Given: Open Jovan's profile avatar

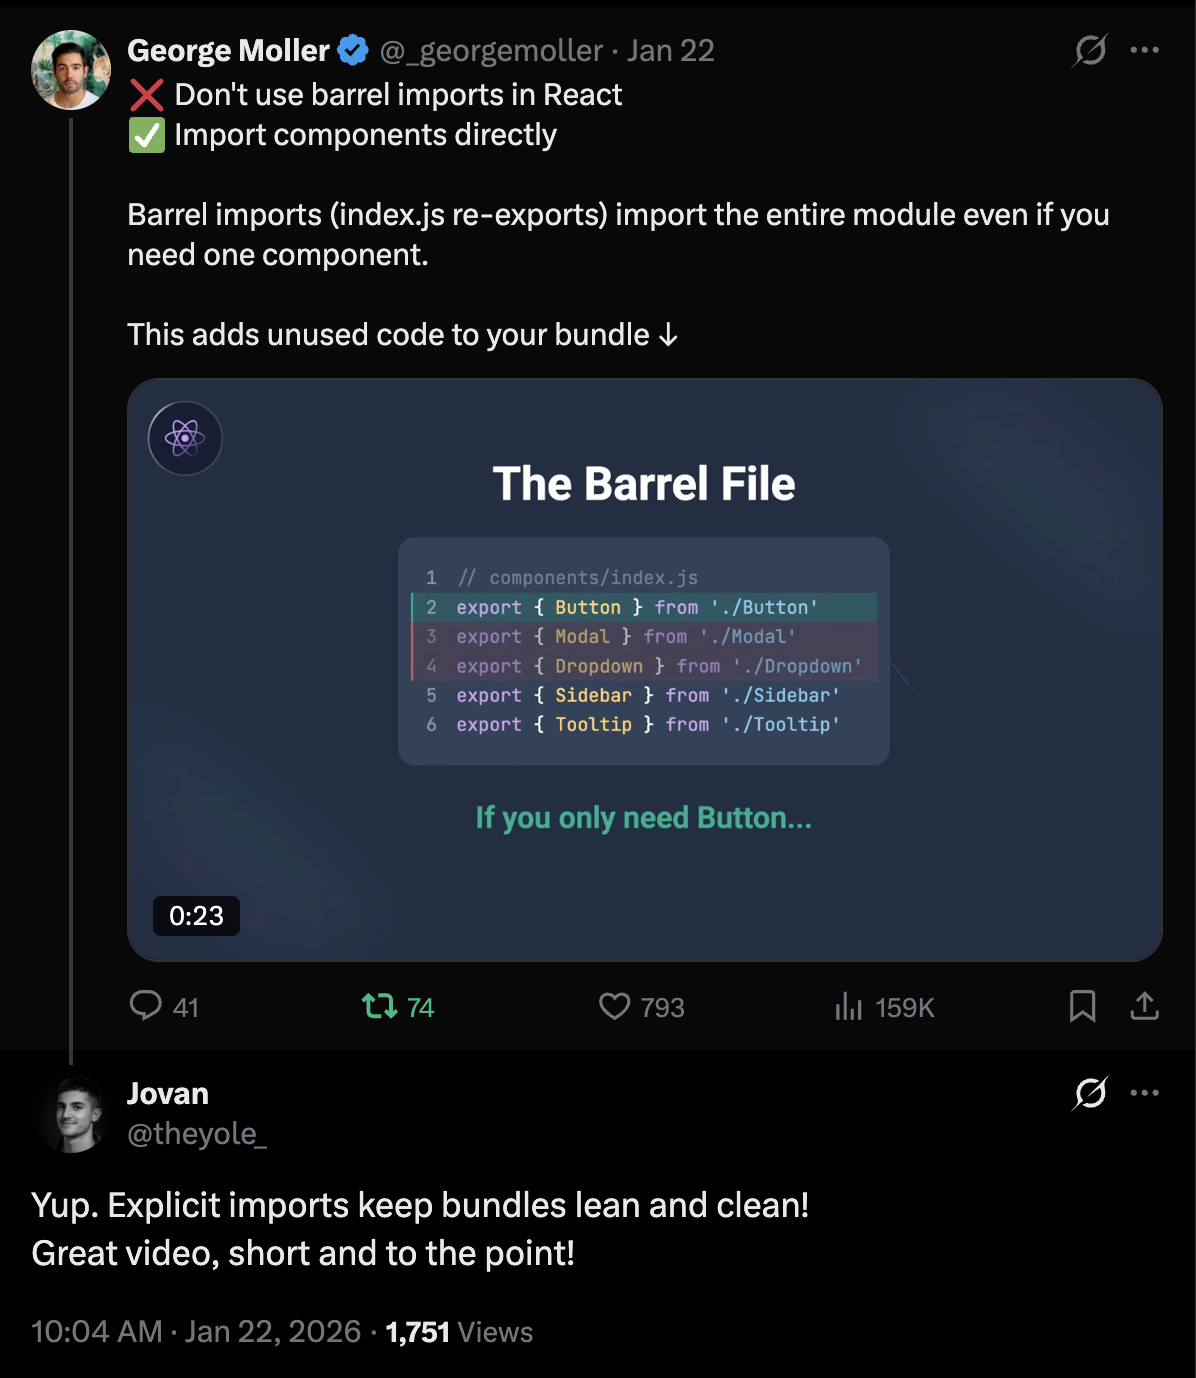Looking at the screenshot, I should 70,1114.
